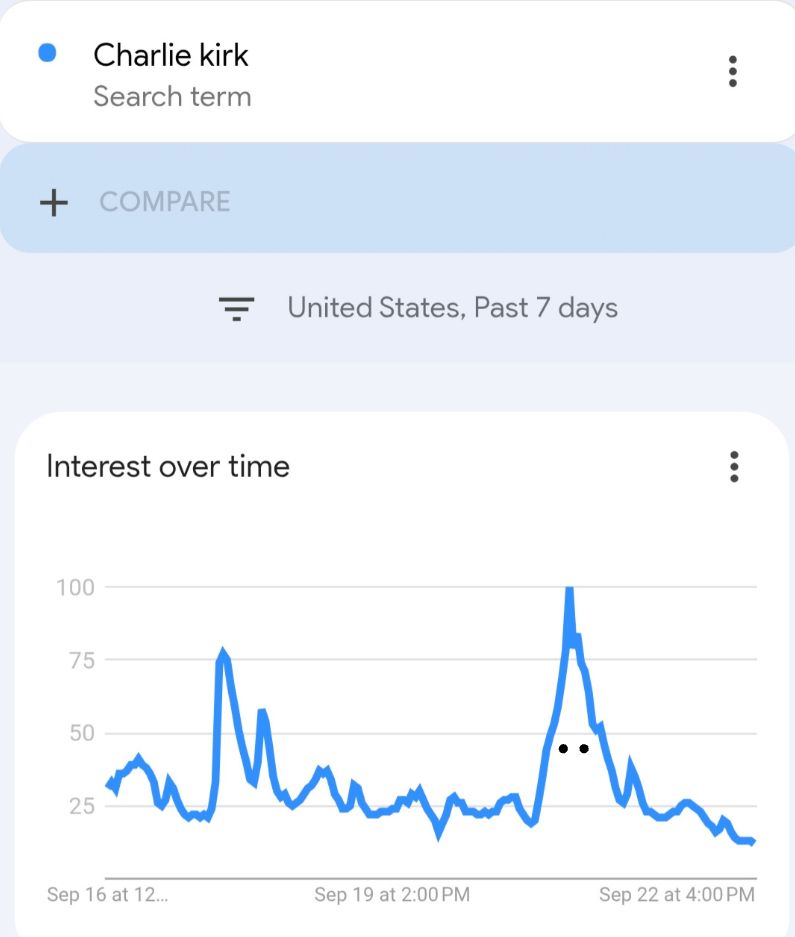Click the 100 y-axis value label
This screenshot has width=795, height=937.
[x=75, y=587]
